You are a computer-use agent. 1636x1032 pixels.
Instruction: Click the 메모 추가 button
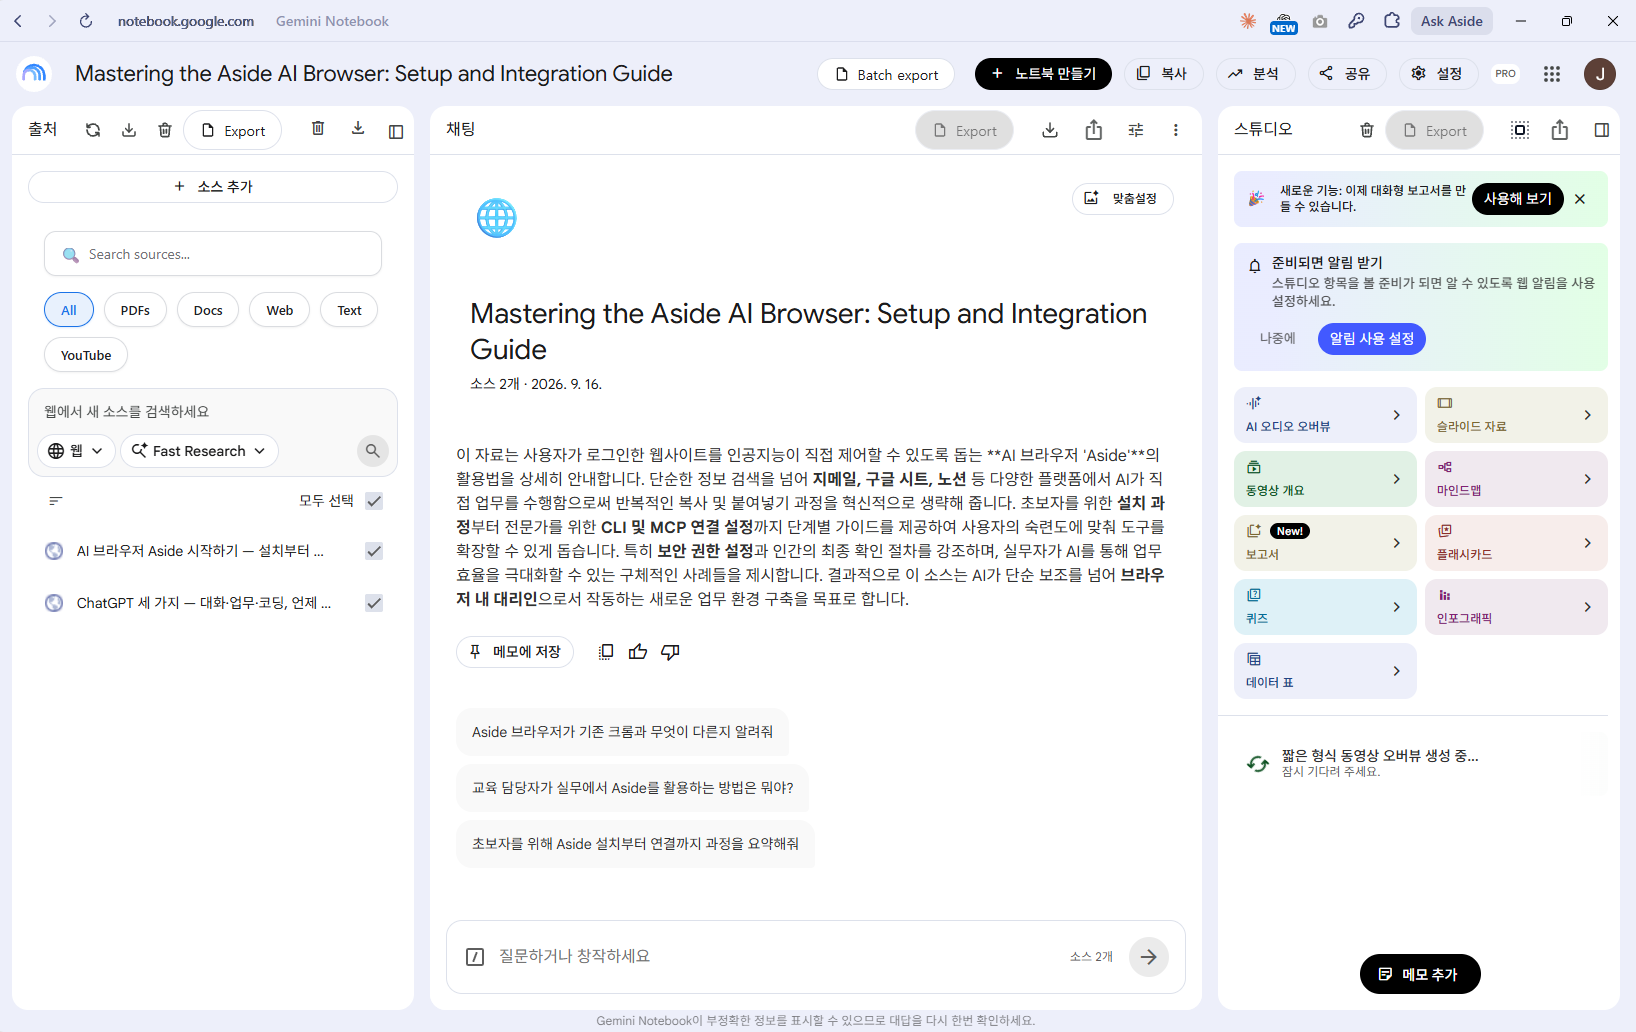pos(1420,974)
